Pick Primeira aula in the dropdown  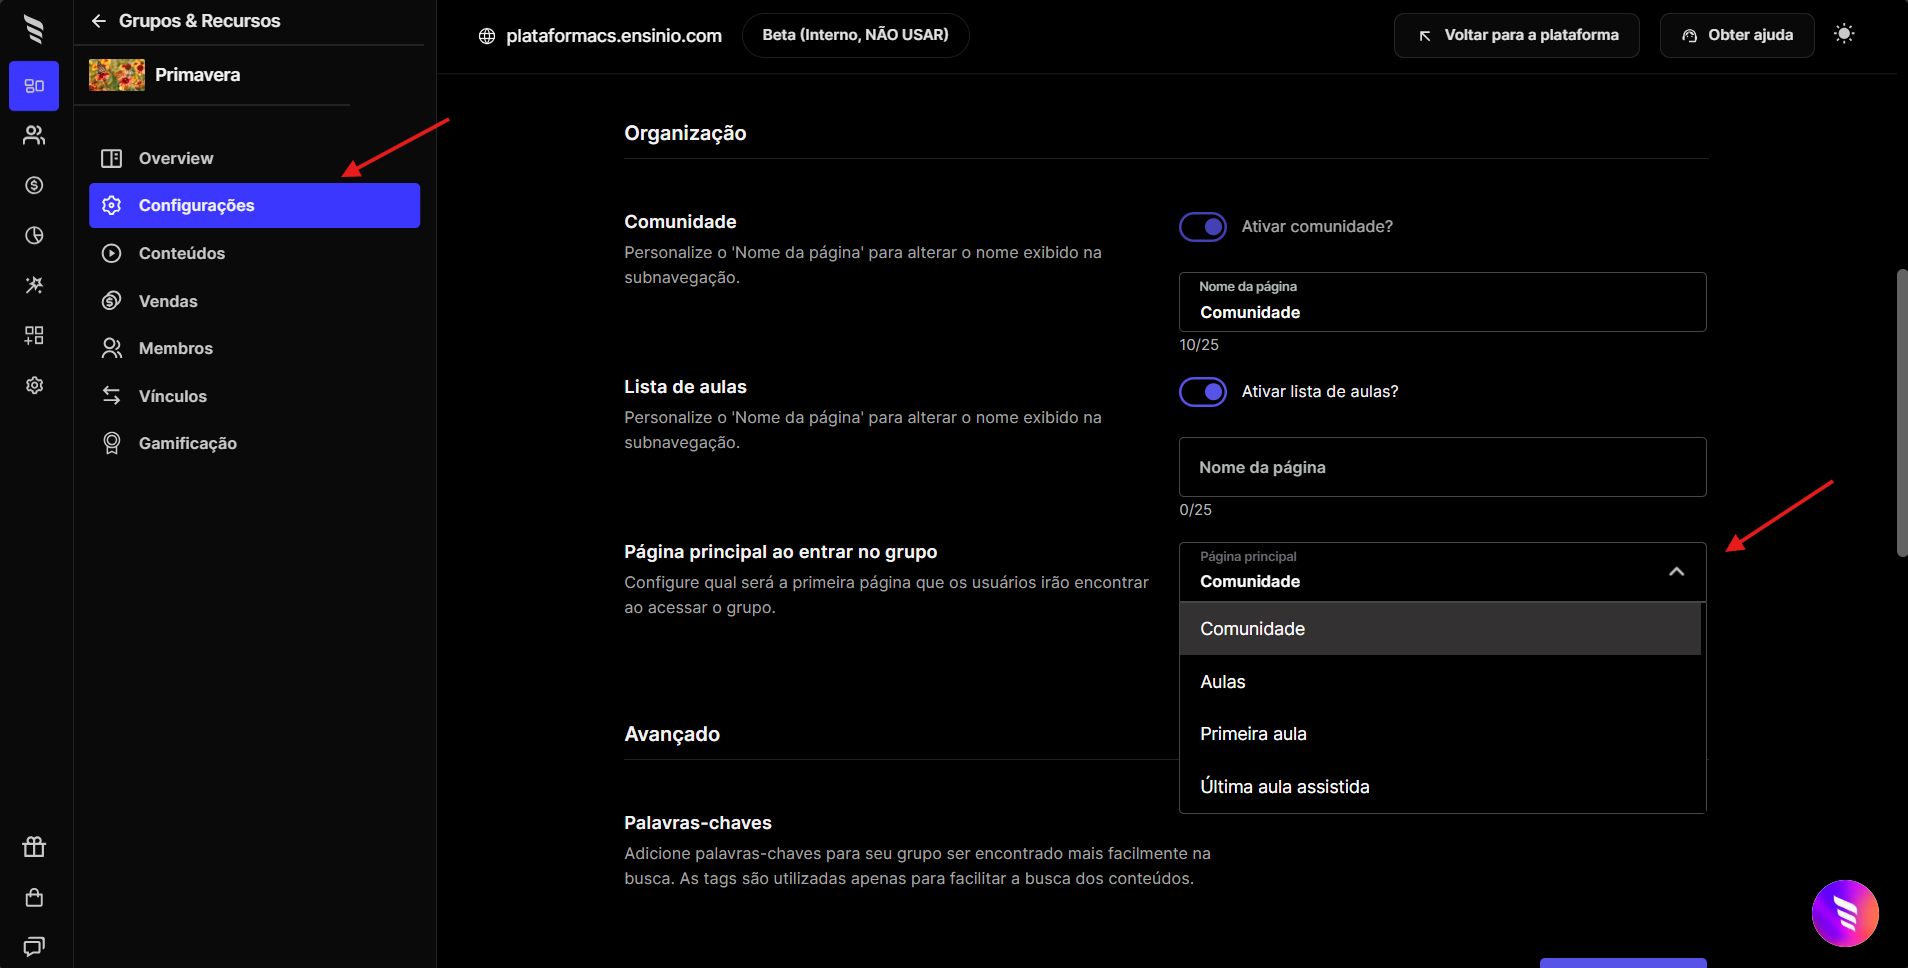[1253, 734]
